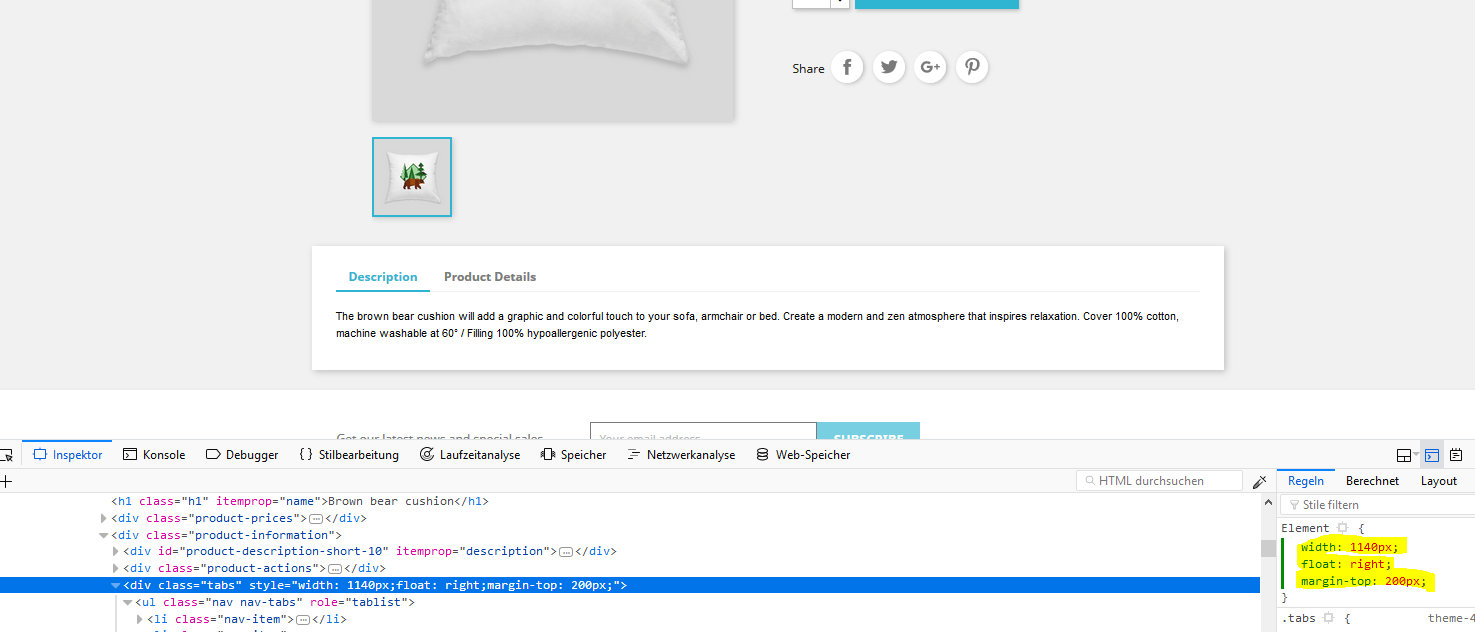
Task: Focus the HTML durchsuchen search field
Action: [x=1159, y=481]
